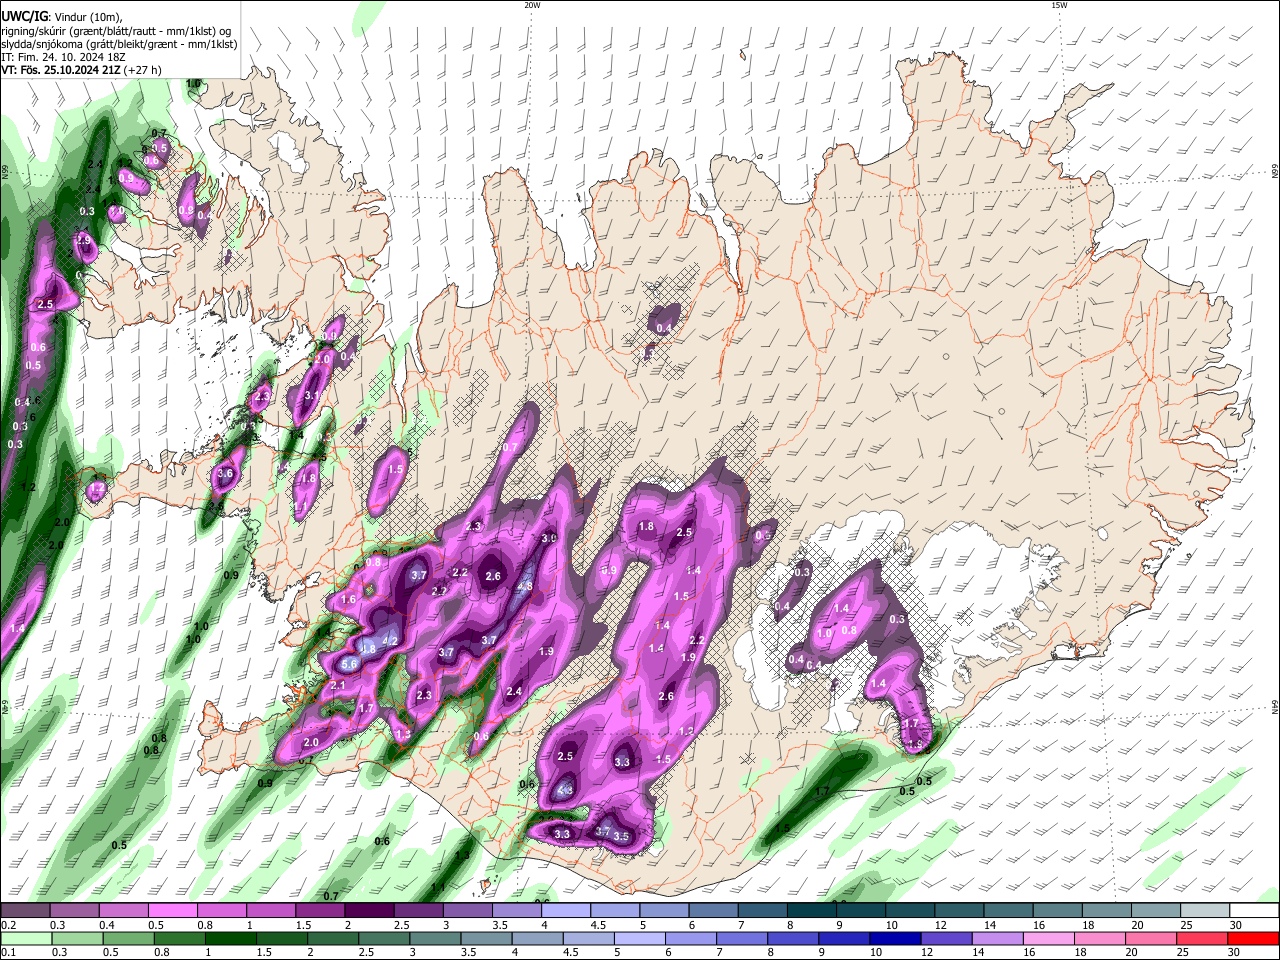Click the 'slydda/snjókoma' header line
The height and width of the screenshot is (960, 1280).
click(119, 44)
